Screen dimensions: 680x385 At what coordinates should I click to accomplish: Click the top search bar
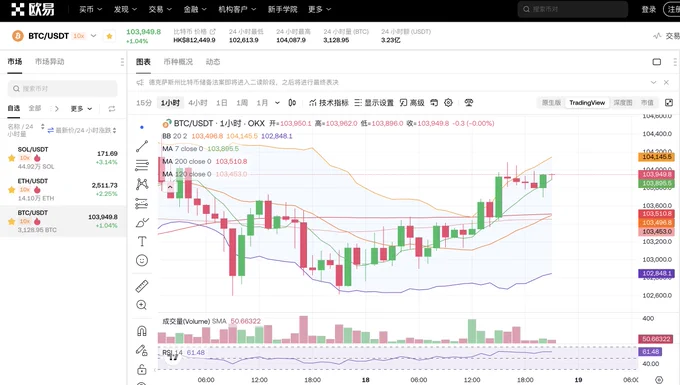click(572, 9)
